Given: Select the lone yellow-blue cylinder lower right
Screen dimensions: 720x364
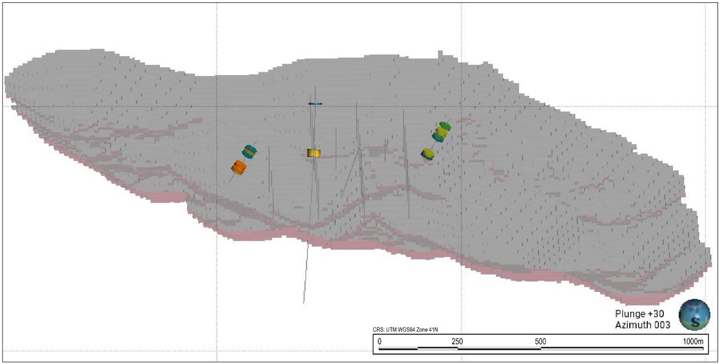Looking at the screenshot, I should click(x=428, y=154).
